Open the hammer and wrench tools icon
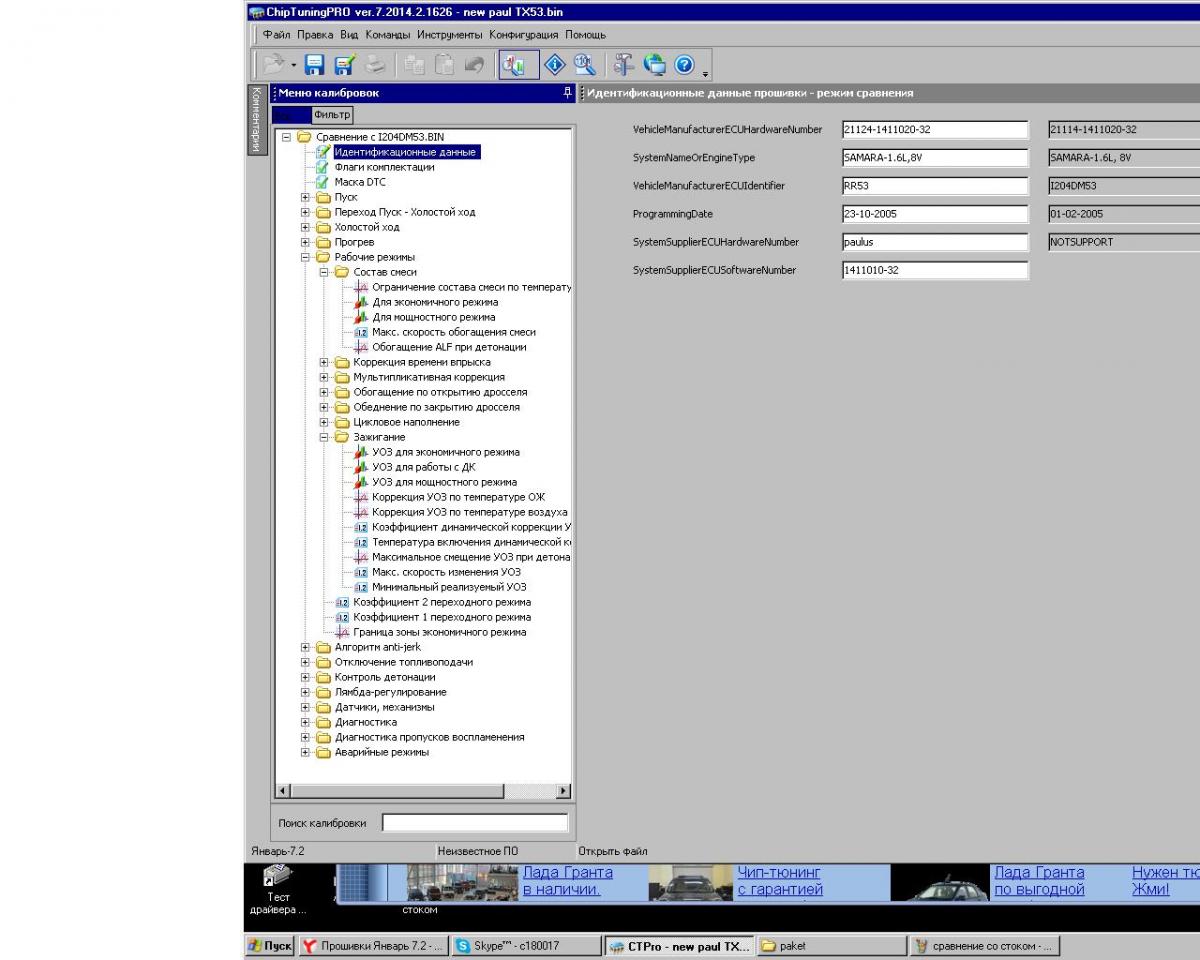The width and height of the screenshot is (1200, 960). [x=626, y=64]
